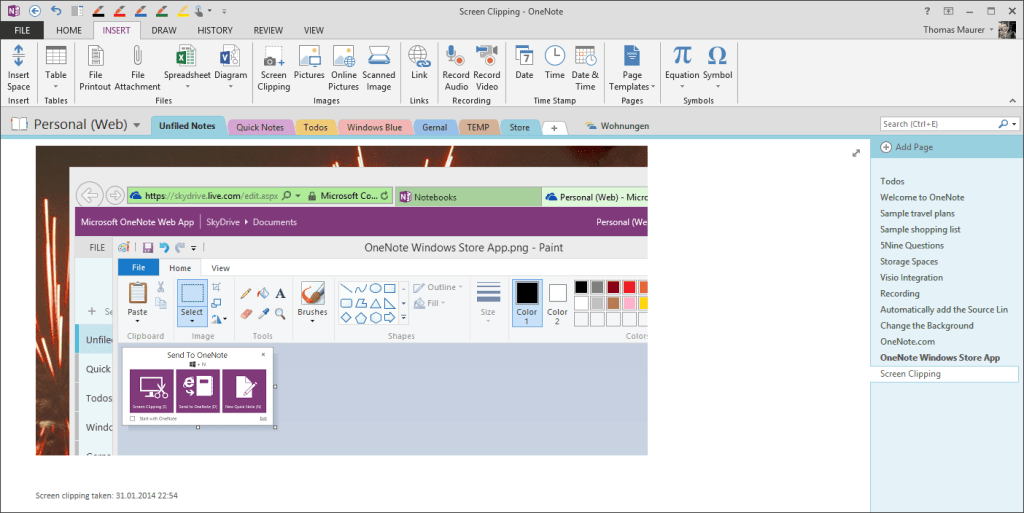
Task: Open the Store section tab
Action: coord(520,127)
